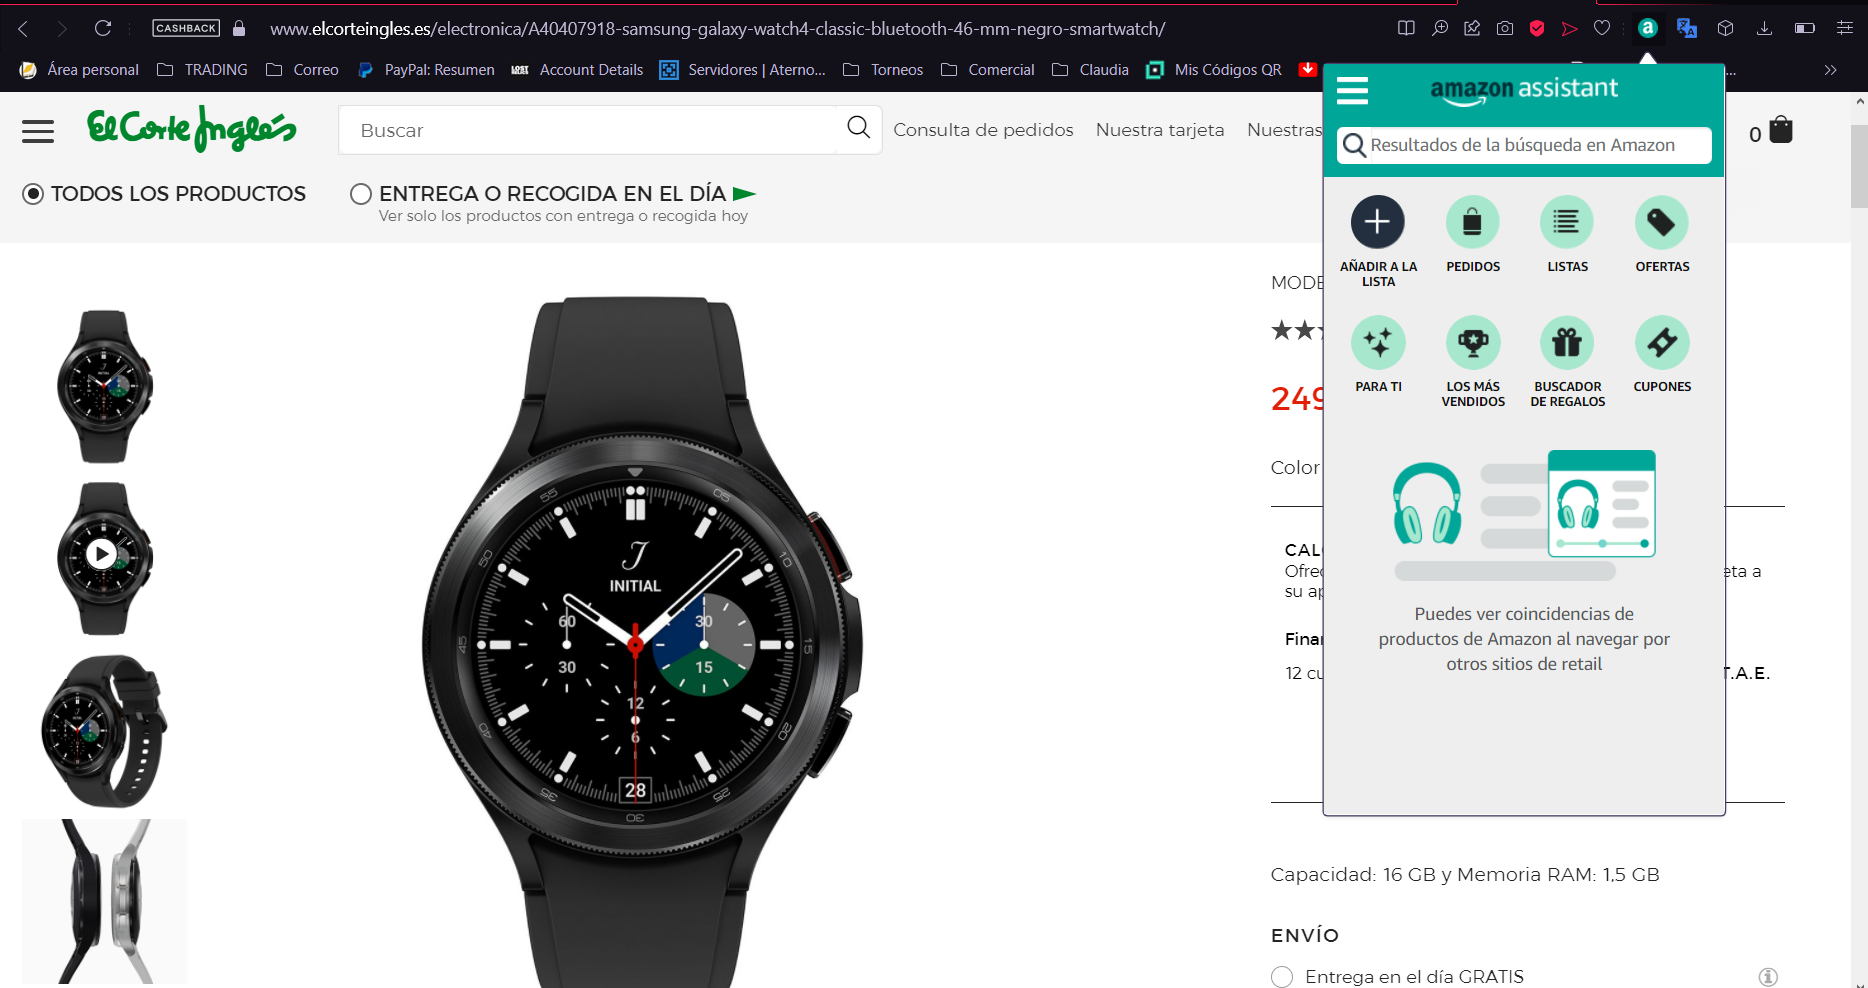Click the Amazon Assistant extension icon
The width and height of the screenshot is (1868, 988).
pos(1647,28)
